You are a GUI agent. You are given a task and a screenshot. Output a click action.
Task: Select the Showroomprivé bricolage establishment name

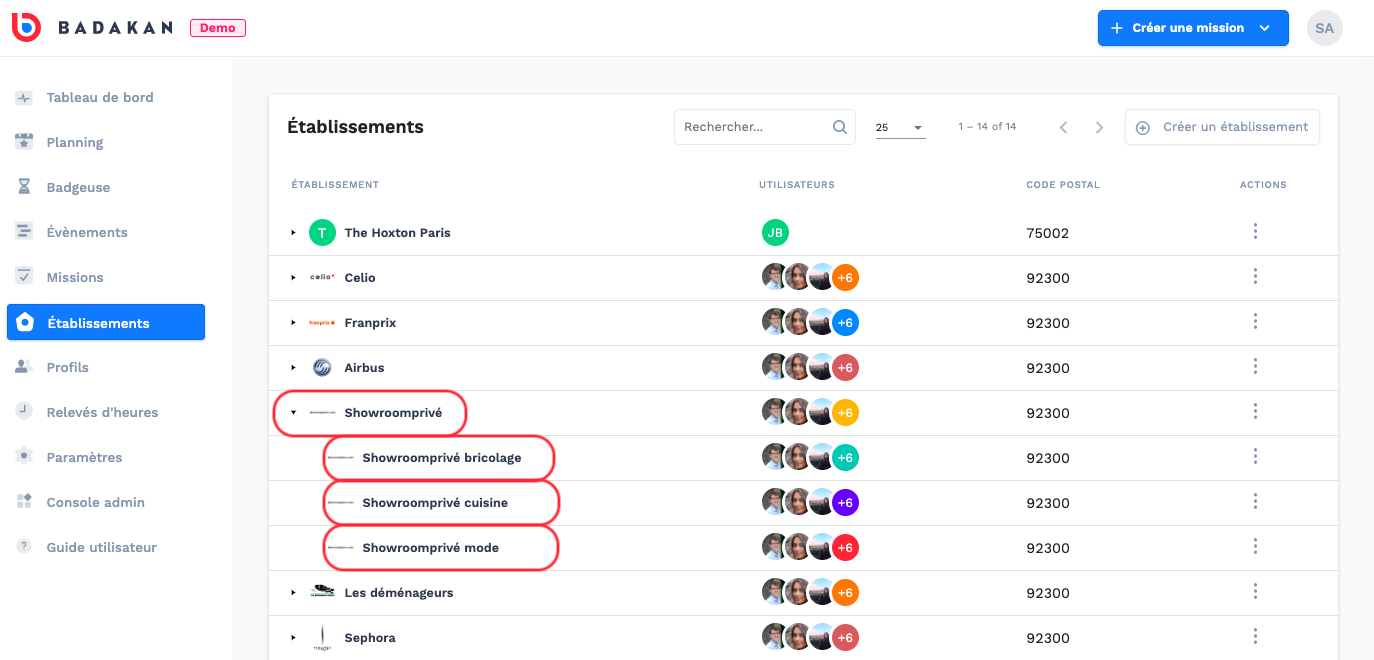point(442,458)
